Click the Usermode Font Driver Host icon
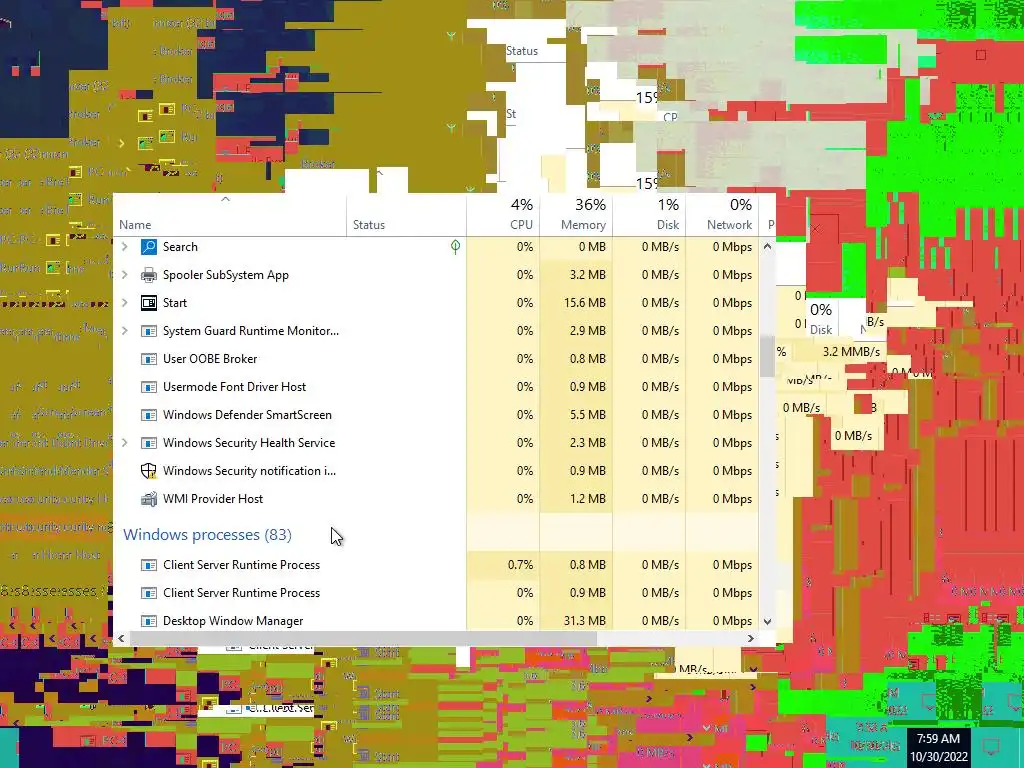 coord(149,387)
